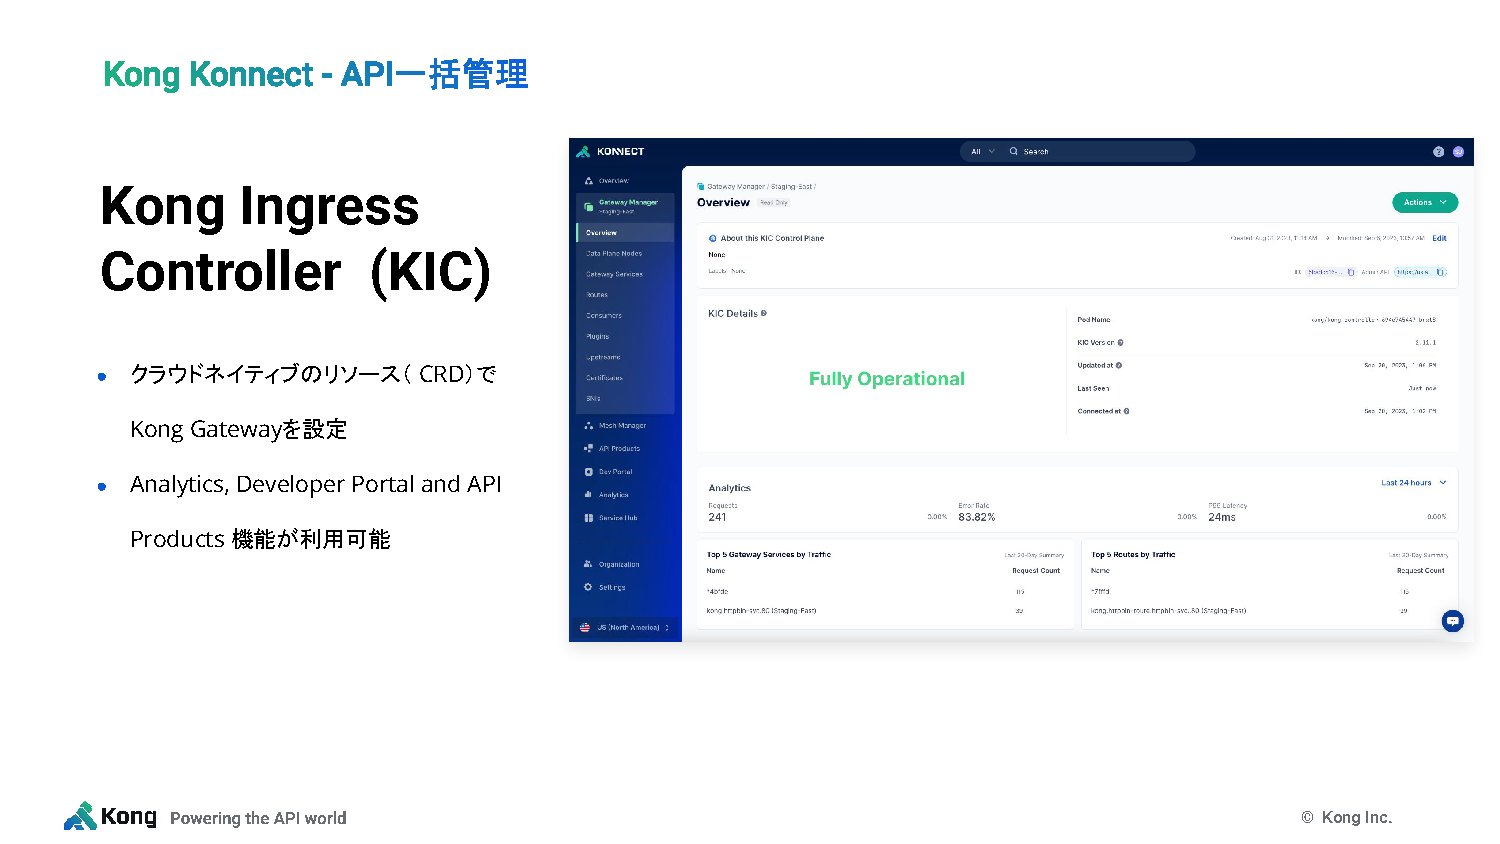Copy the control plane ID value
The width and height of the screenshot is (1500, 844).
click(x=1351, y=272)
